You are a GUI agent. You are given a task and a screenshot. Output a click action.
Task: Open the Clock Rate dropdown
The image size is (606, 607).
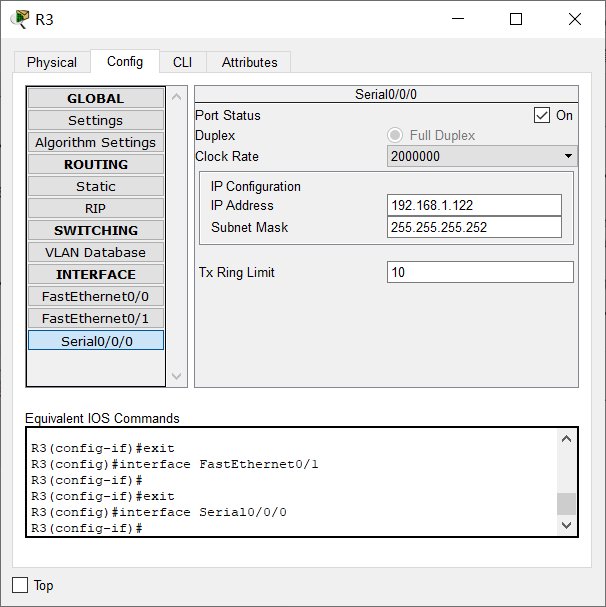coord(482,156)
